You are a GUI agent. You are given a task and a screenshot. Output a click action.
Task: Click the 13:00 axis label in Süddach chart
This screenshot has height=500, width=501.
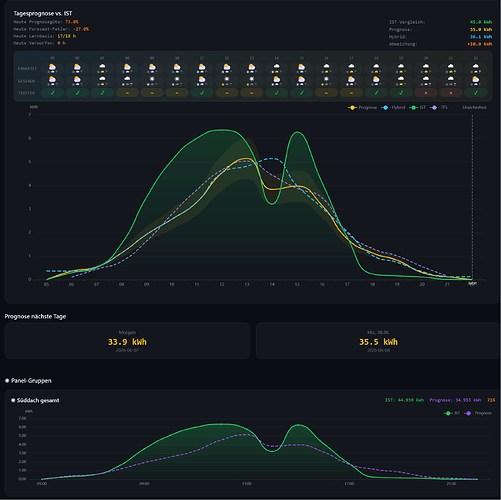coord(247,483)
